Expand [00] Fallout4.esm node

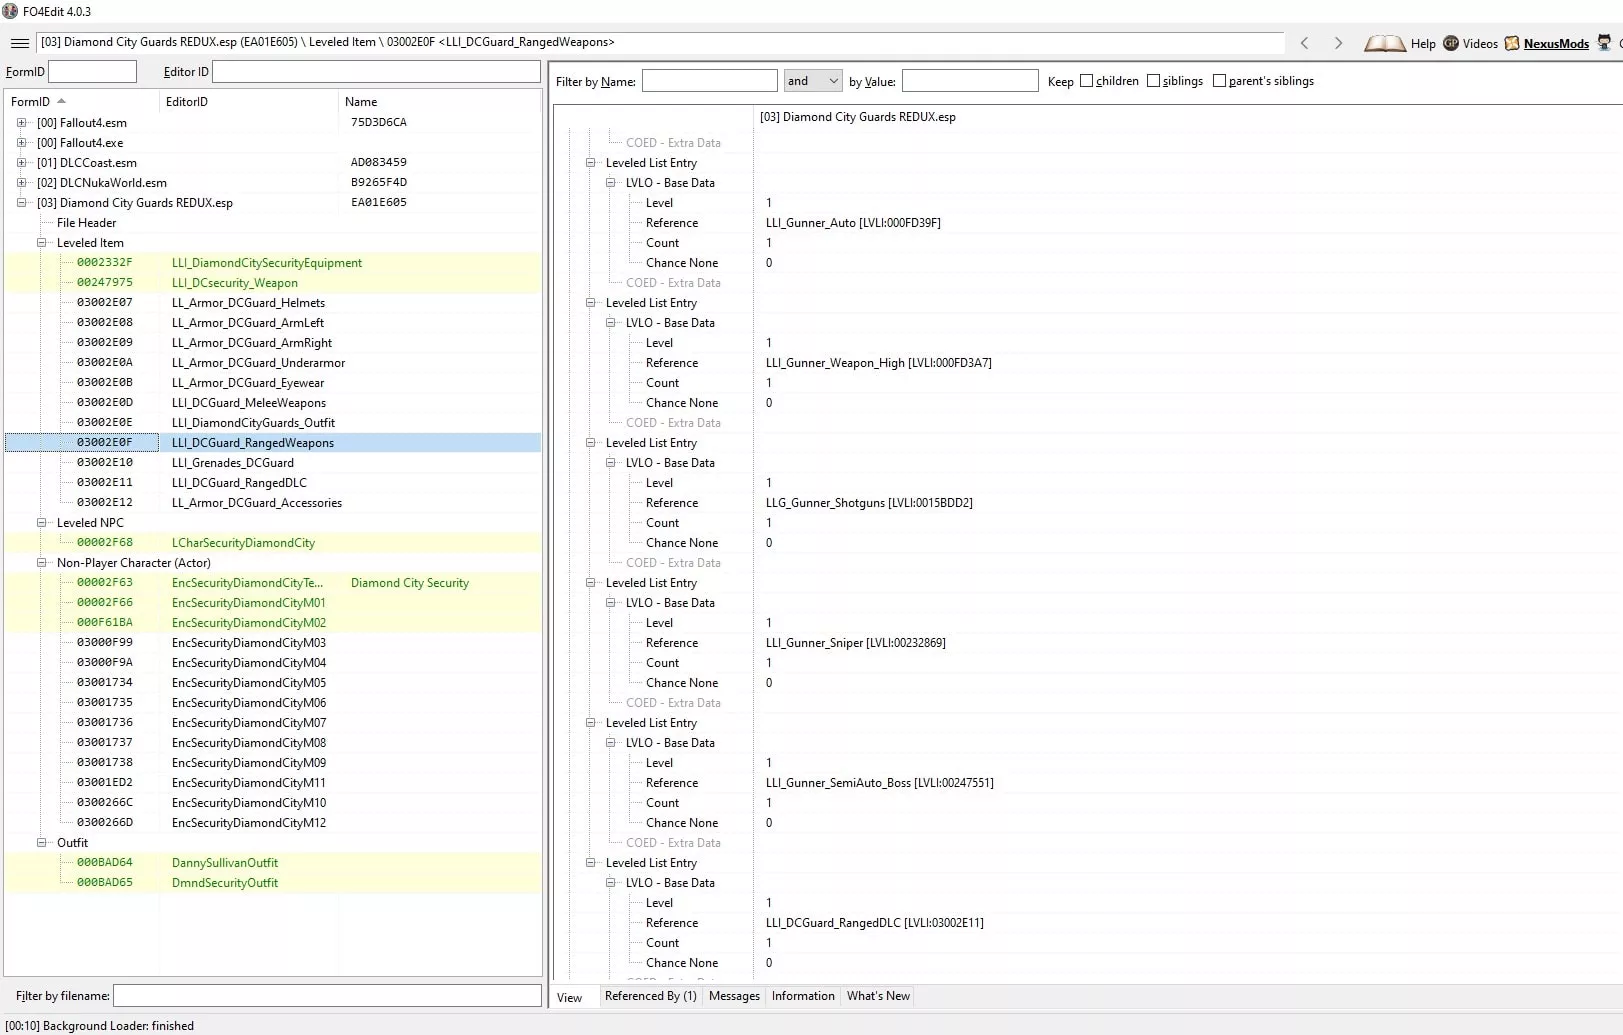click(x=21, y=123)
